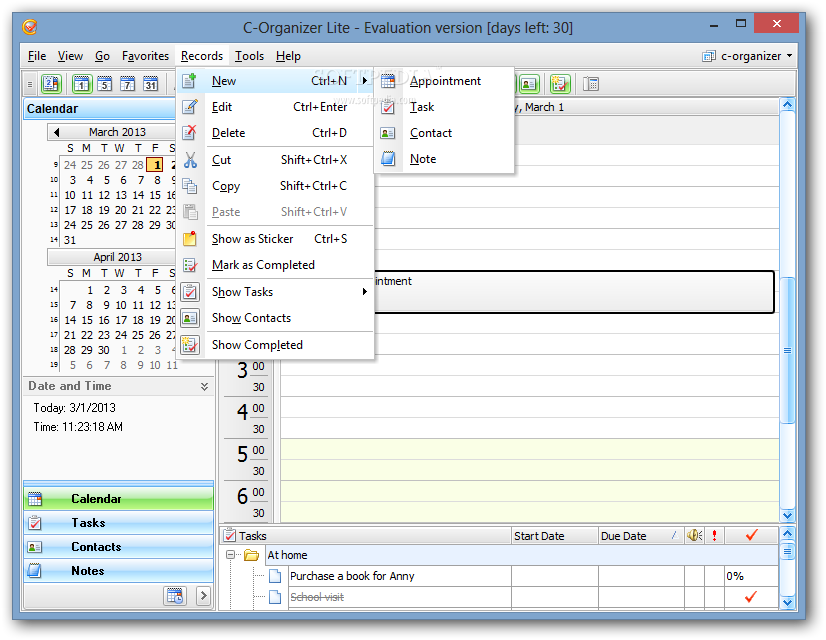Open the Help menu
This screenshot has height=640, width=826.
(288, 56)
